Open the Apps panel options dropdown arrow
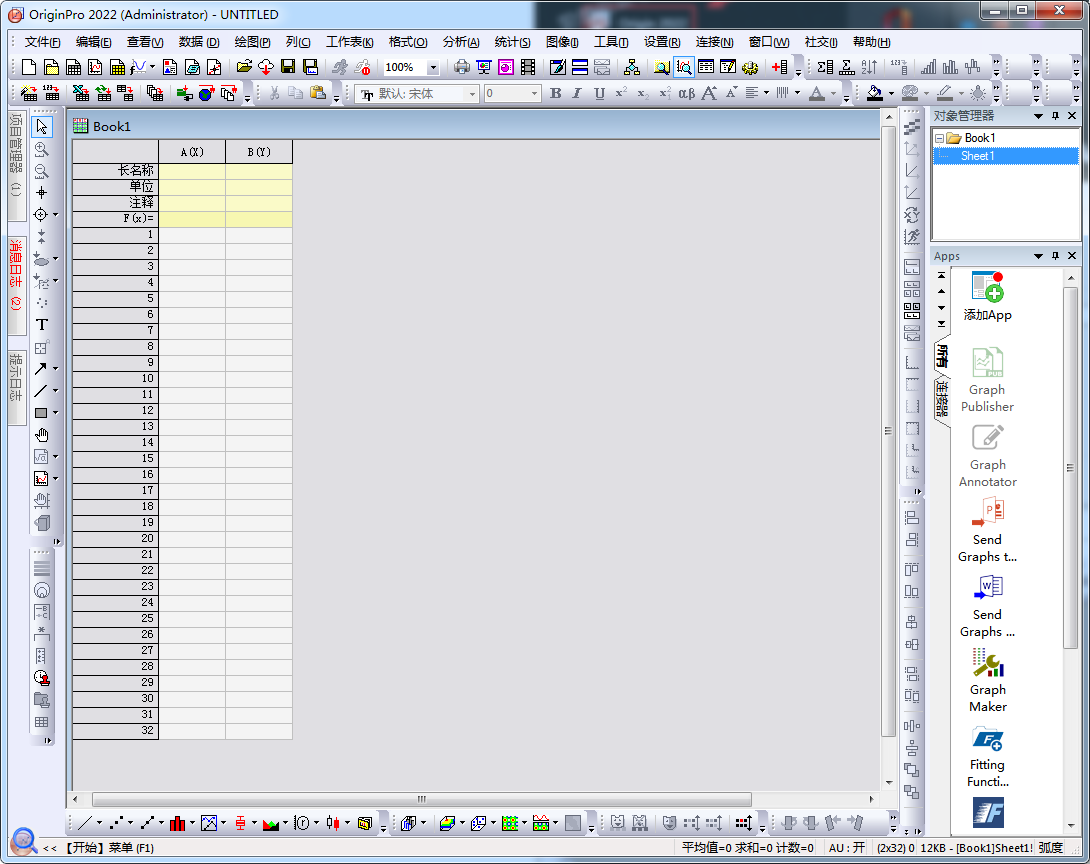Viewport: 1090px width, 864px height. point(1039,256)
